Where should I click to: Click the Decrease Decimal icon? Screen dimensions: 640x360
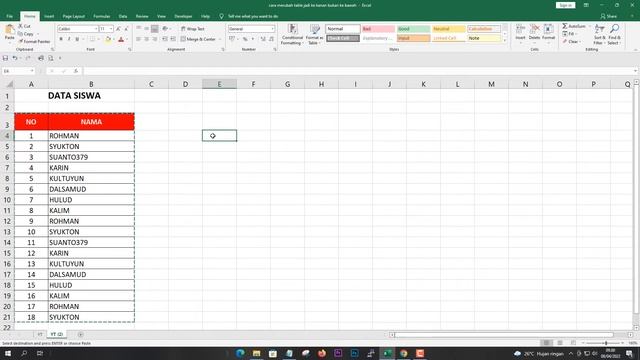271,39
